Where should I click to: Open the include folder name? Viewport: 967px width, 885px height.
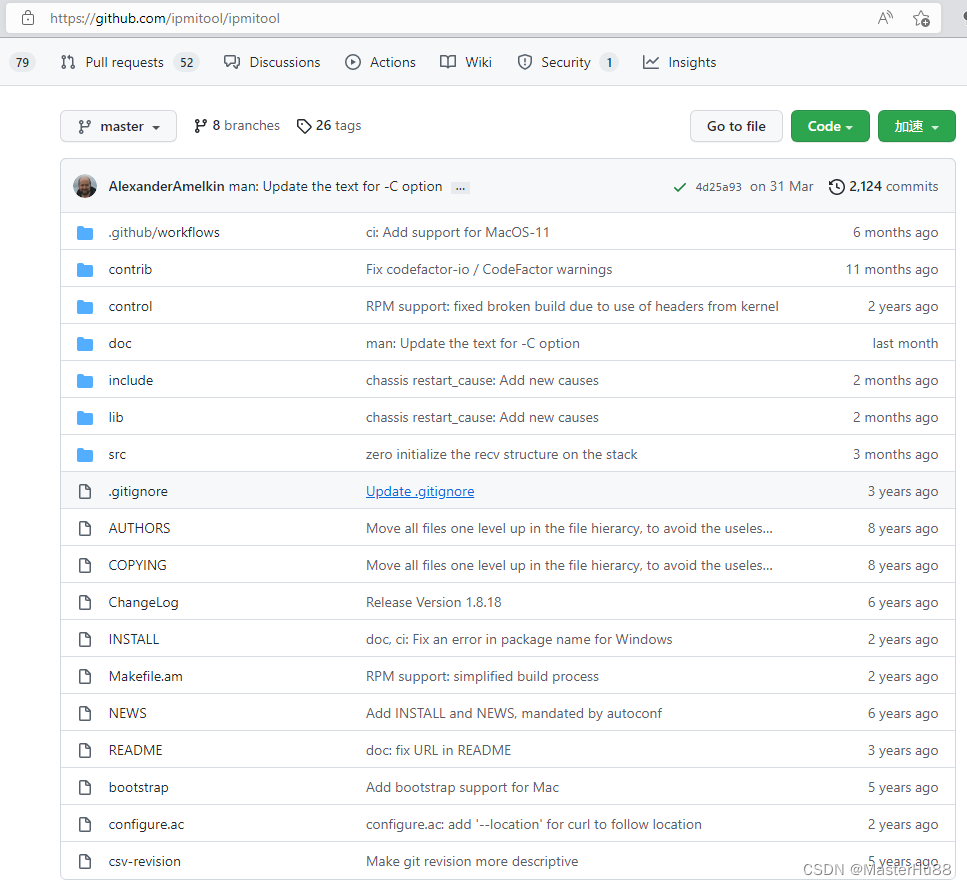pyautogui.click(x=131, y=381)
